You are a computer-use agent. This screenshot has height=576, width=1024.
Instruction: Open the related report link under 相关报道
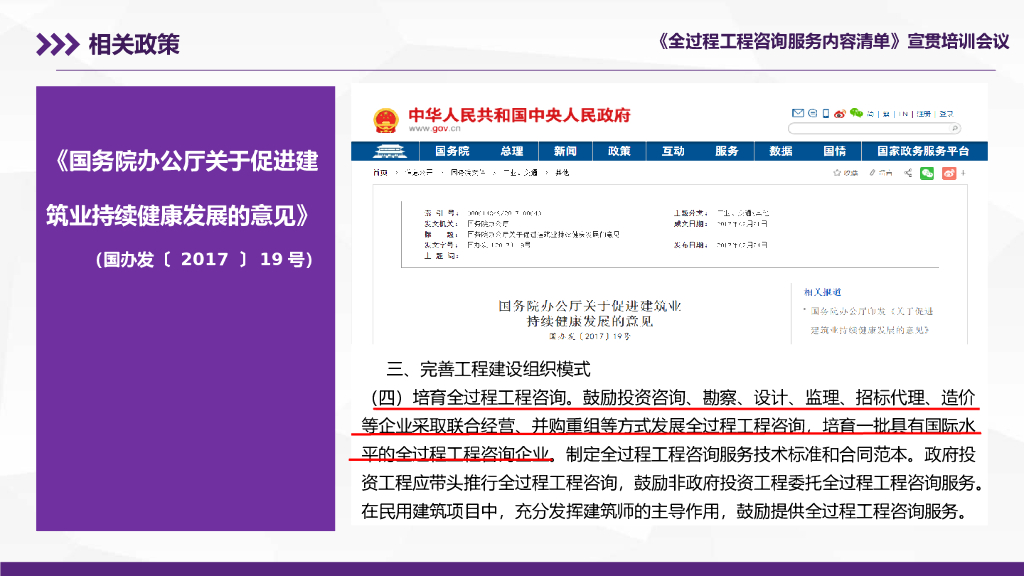[872, 319]
